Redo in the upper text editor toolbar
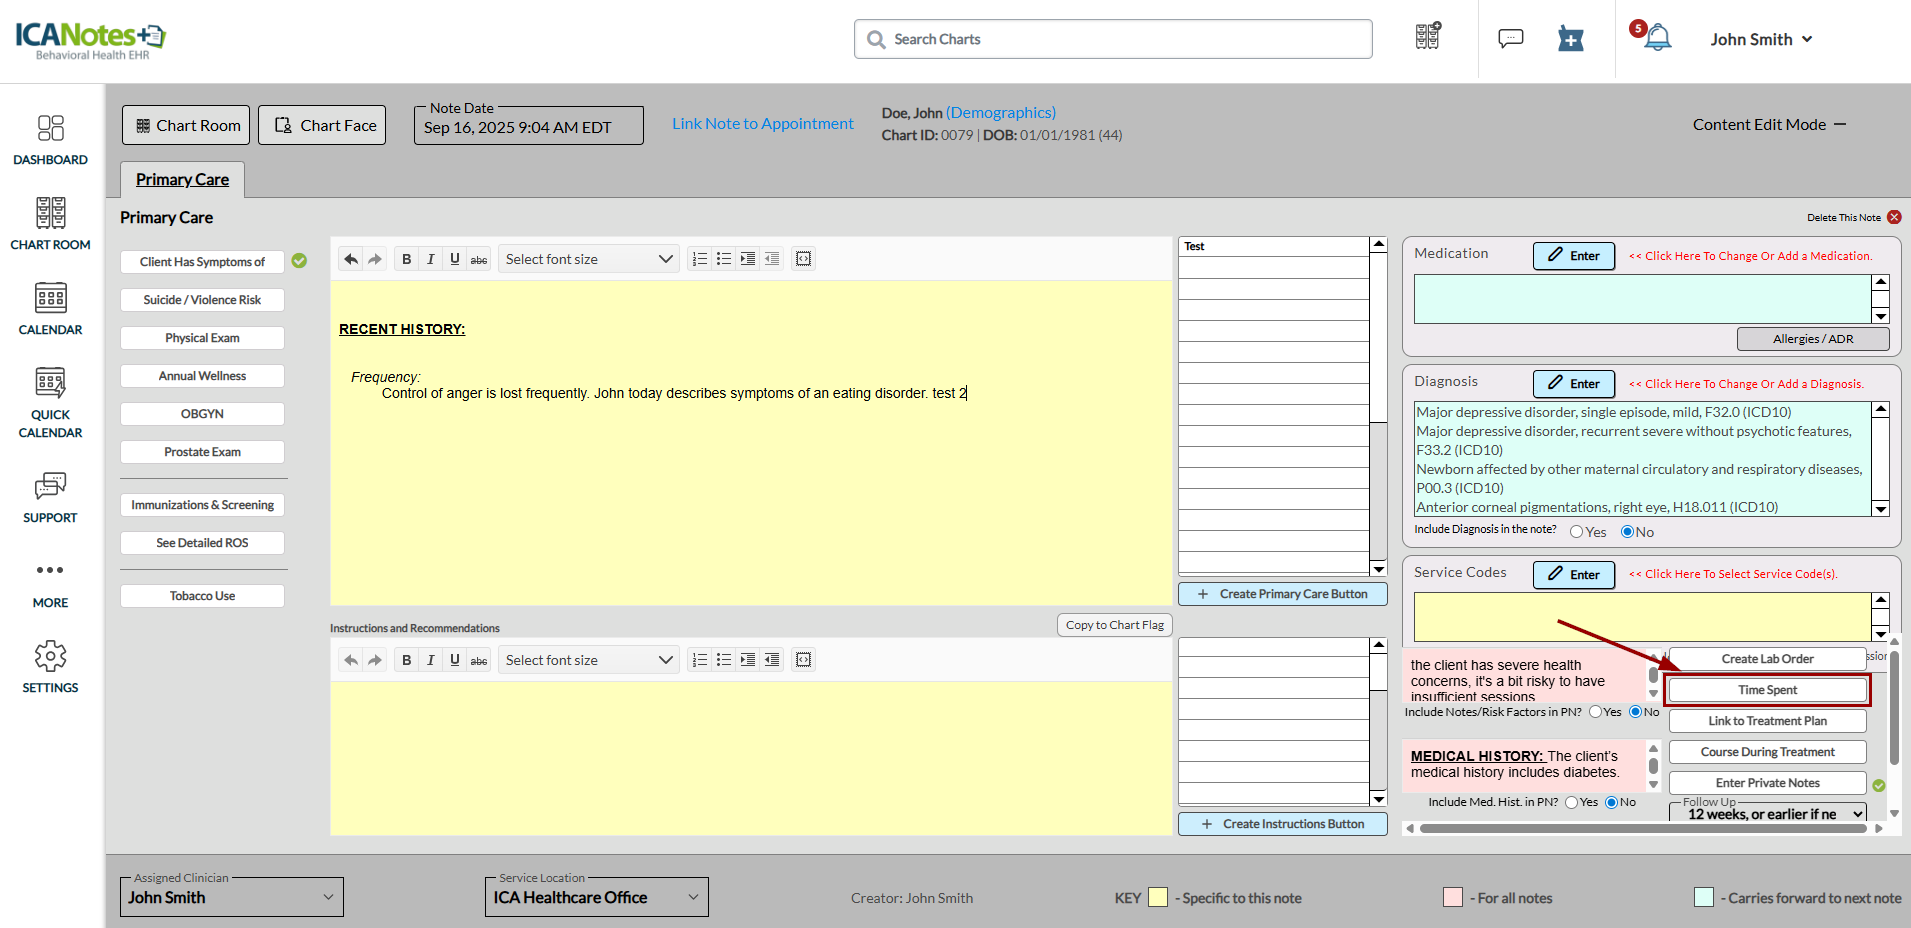Image resolution: width=1911 pixels, height=928 pixels. point(375,259)
